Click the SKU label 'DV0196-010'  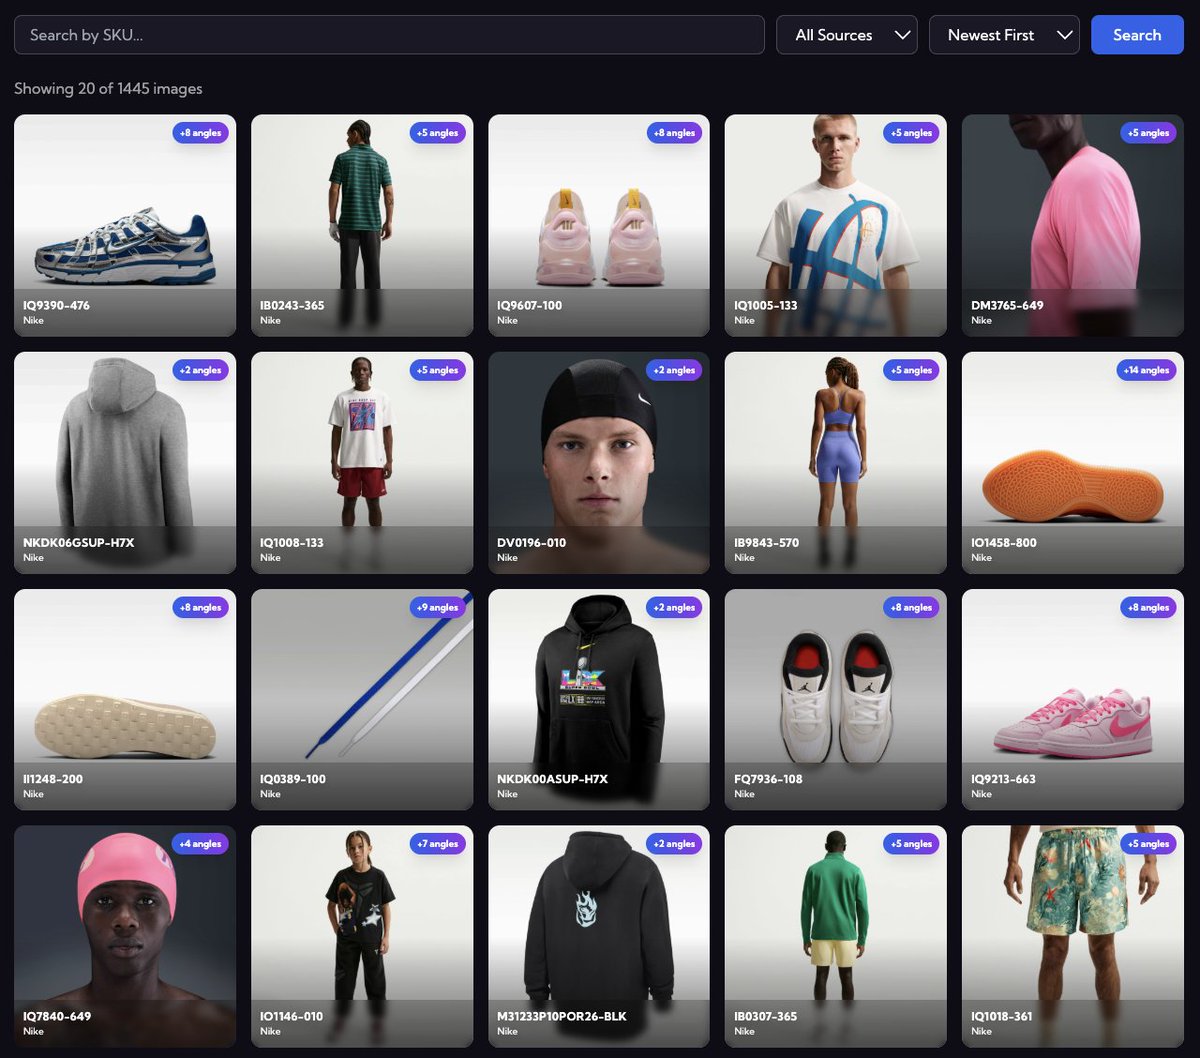531,542
